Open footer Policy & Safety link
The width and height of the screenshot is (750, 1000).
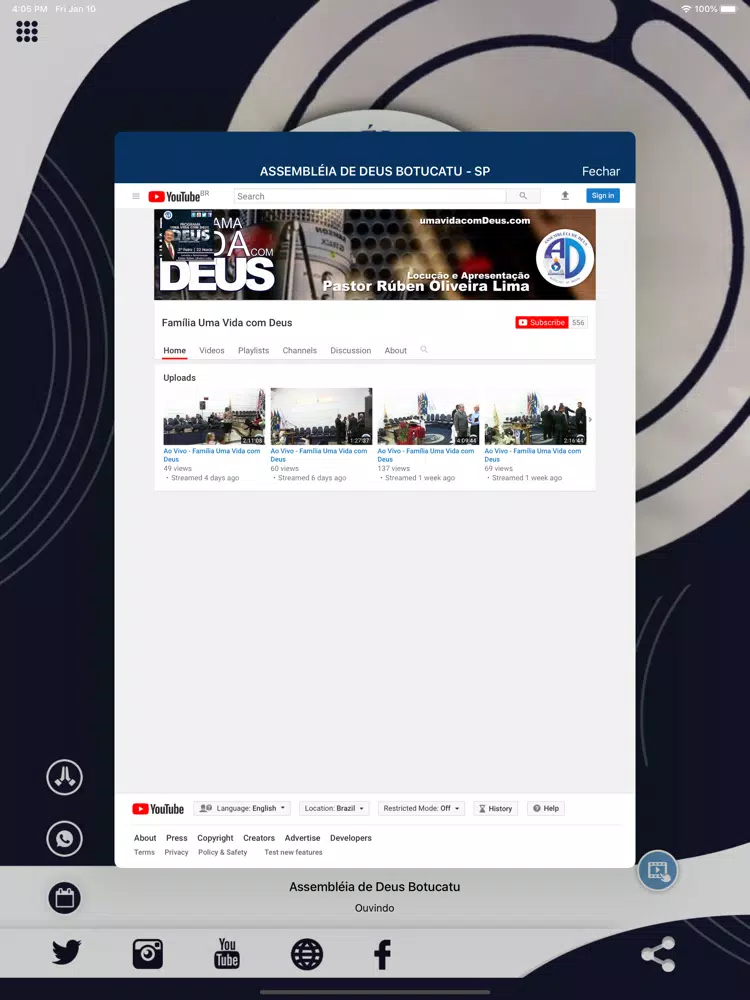[223, 852]
